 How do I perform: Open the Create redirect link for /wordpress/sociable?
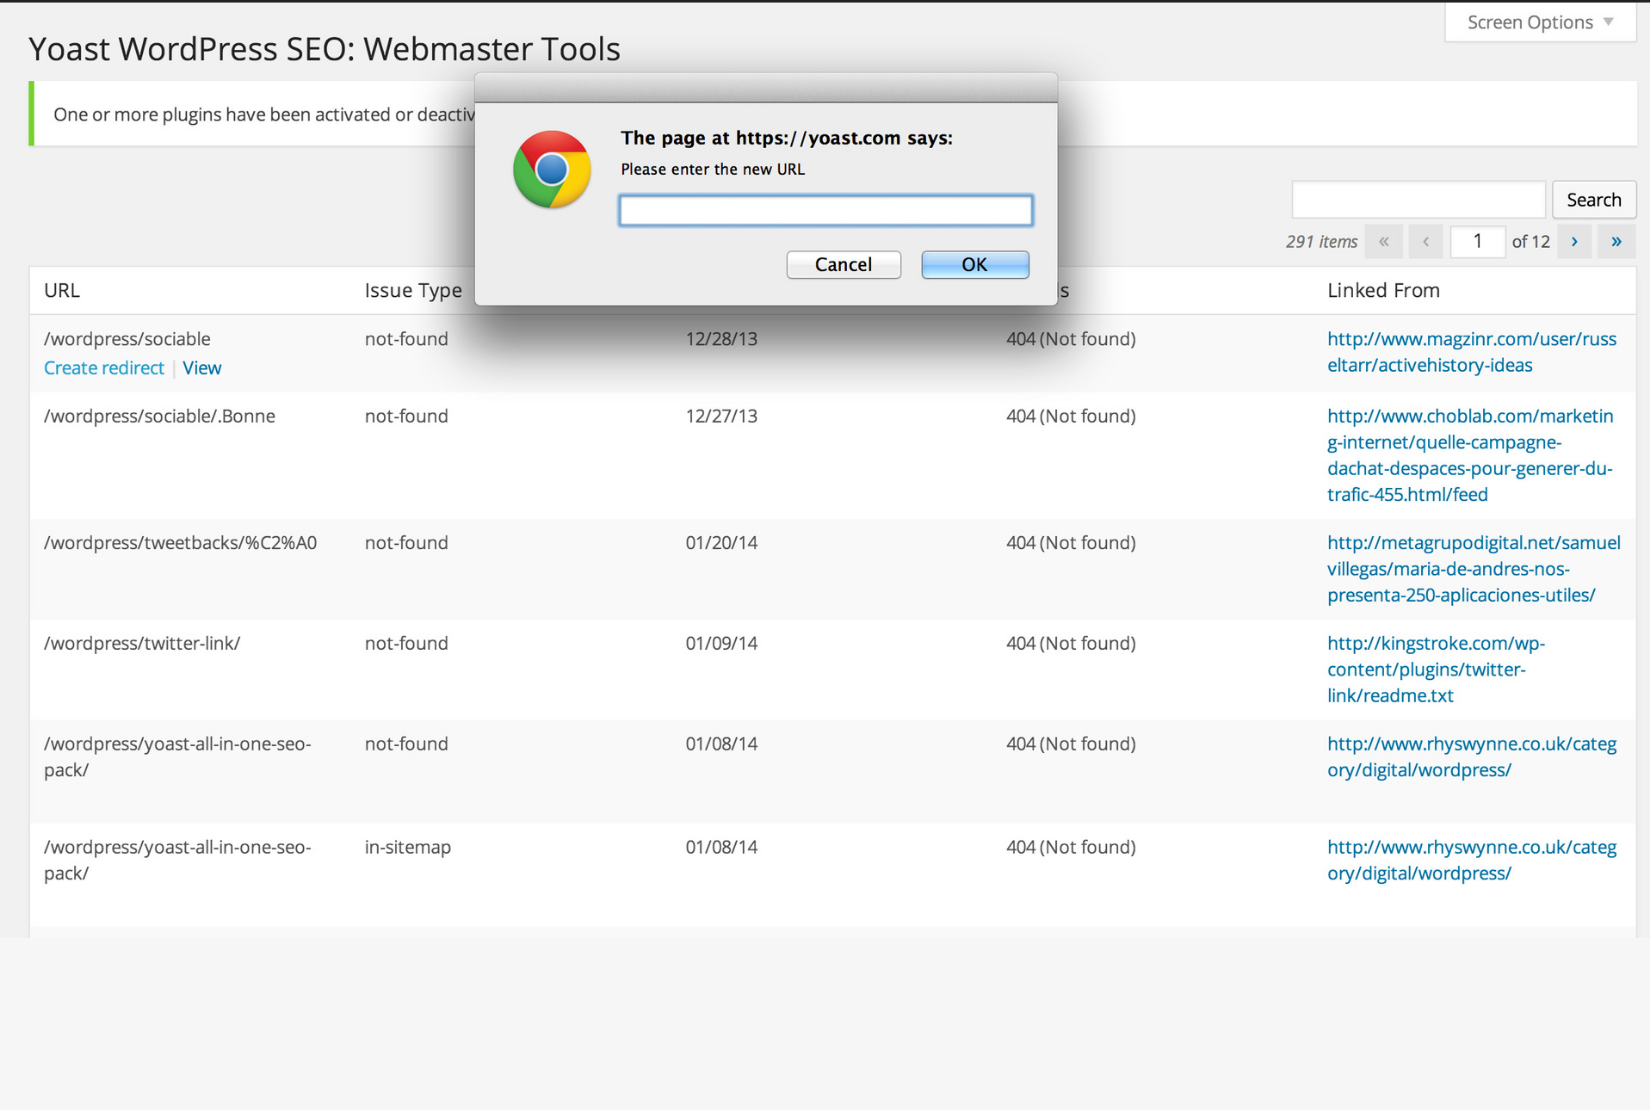pyautogui.click(x=104, y=367)
